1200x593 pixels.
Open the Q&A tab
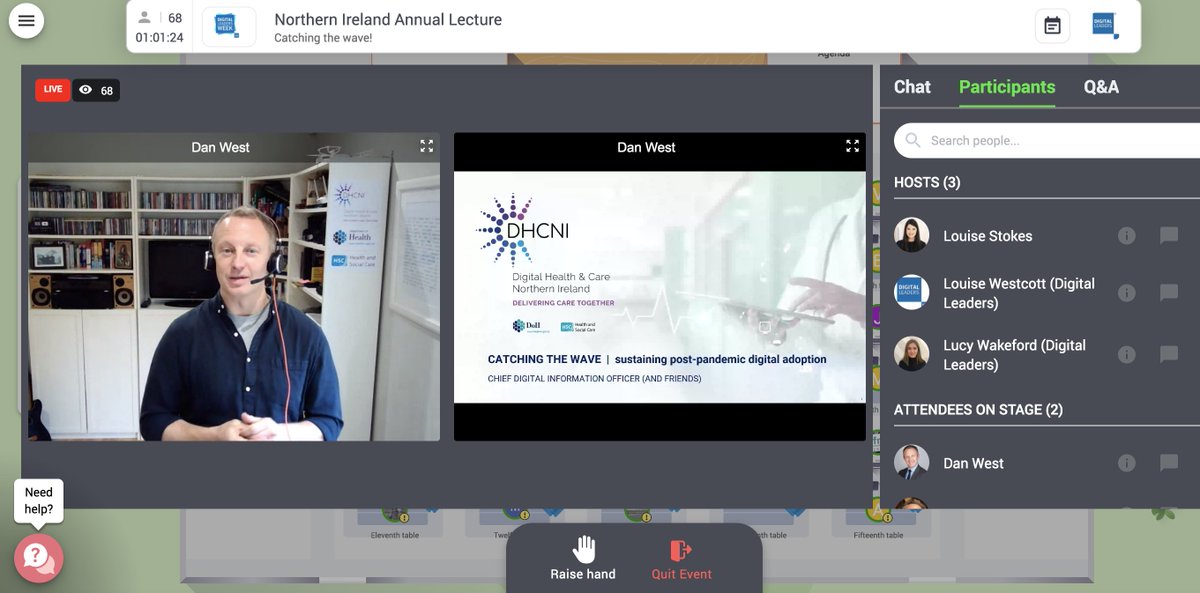pyautogui.click(x=1101, y=87)
